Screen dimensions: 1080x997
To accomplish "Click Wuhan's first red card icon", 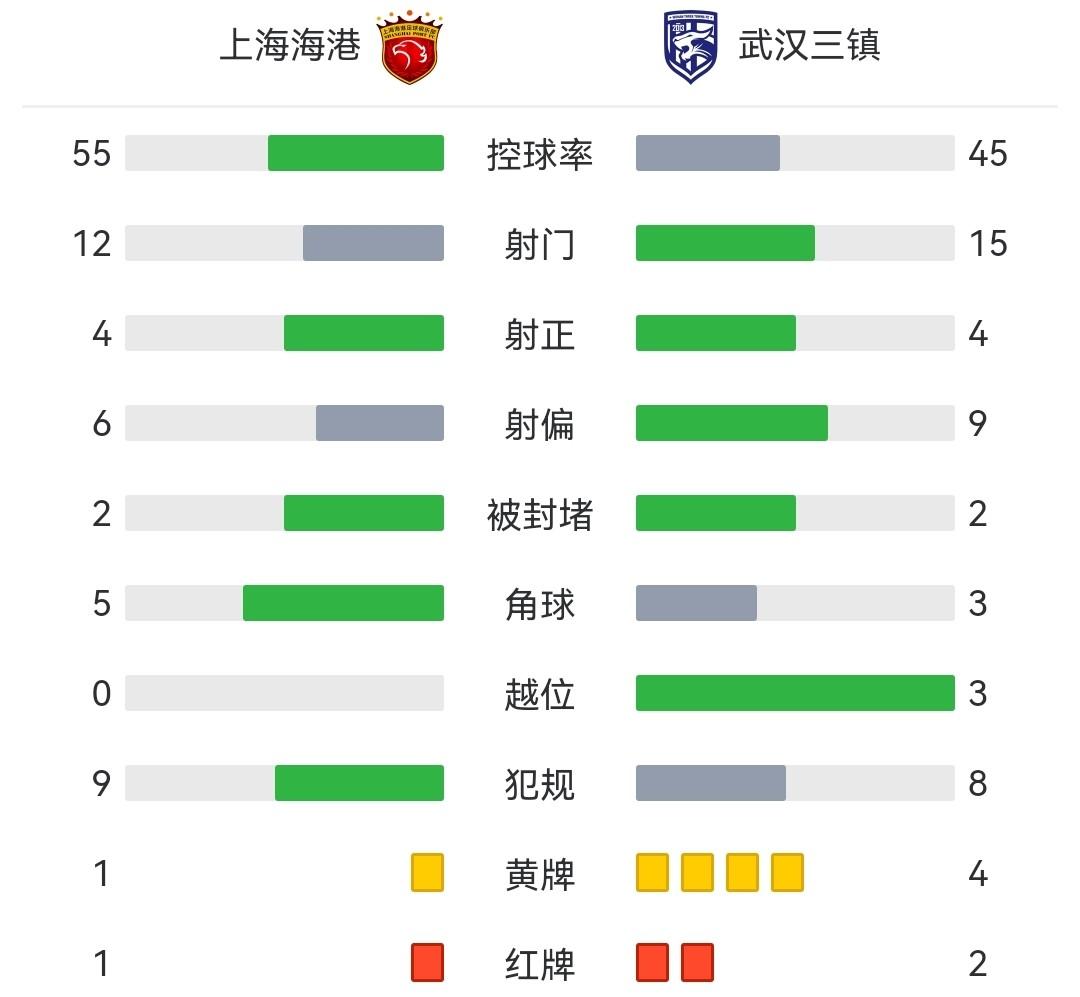I will coord(652,963).
